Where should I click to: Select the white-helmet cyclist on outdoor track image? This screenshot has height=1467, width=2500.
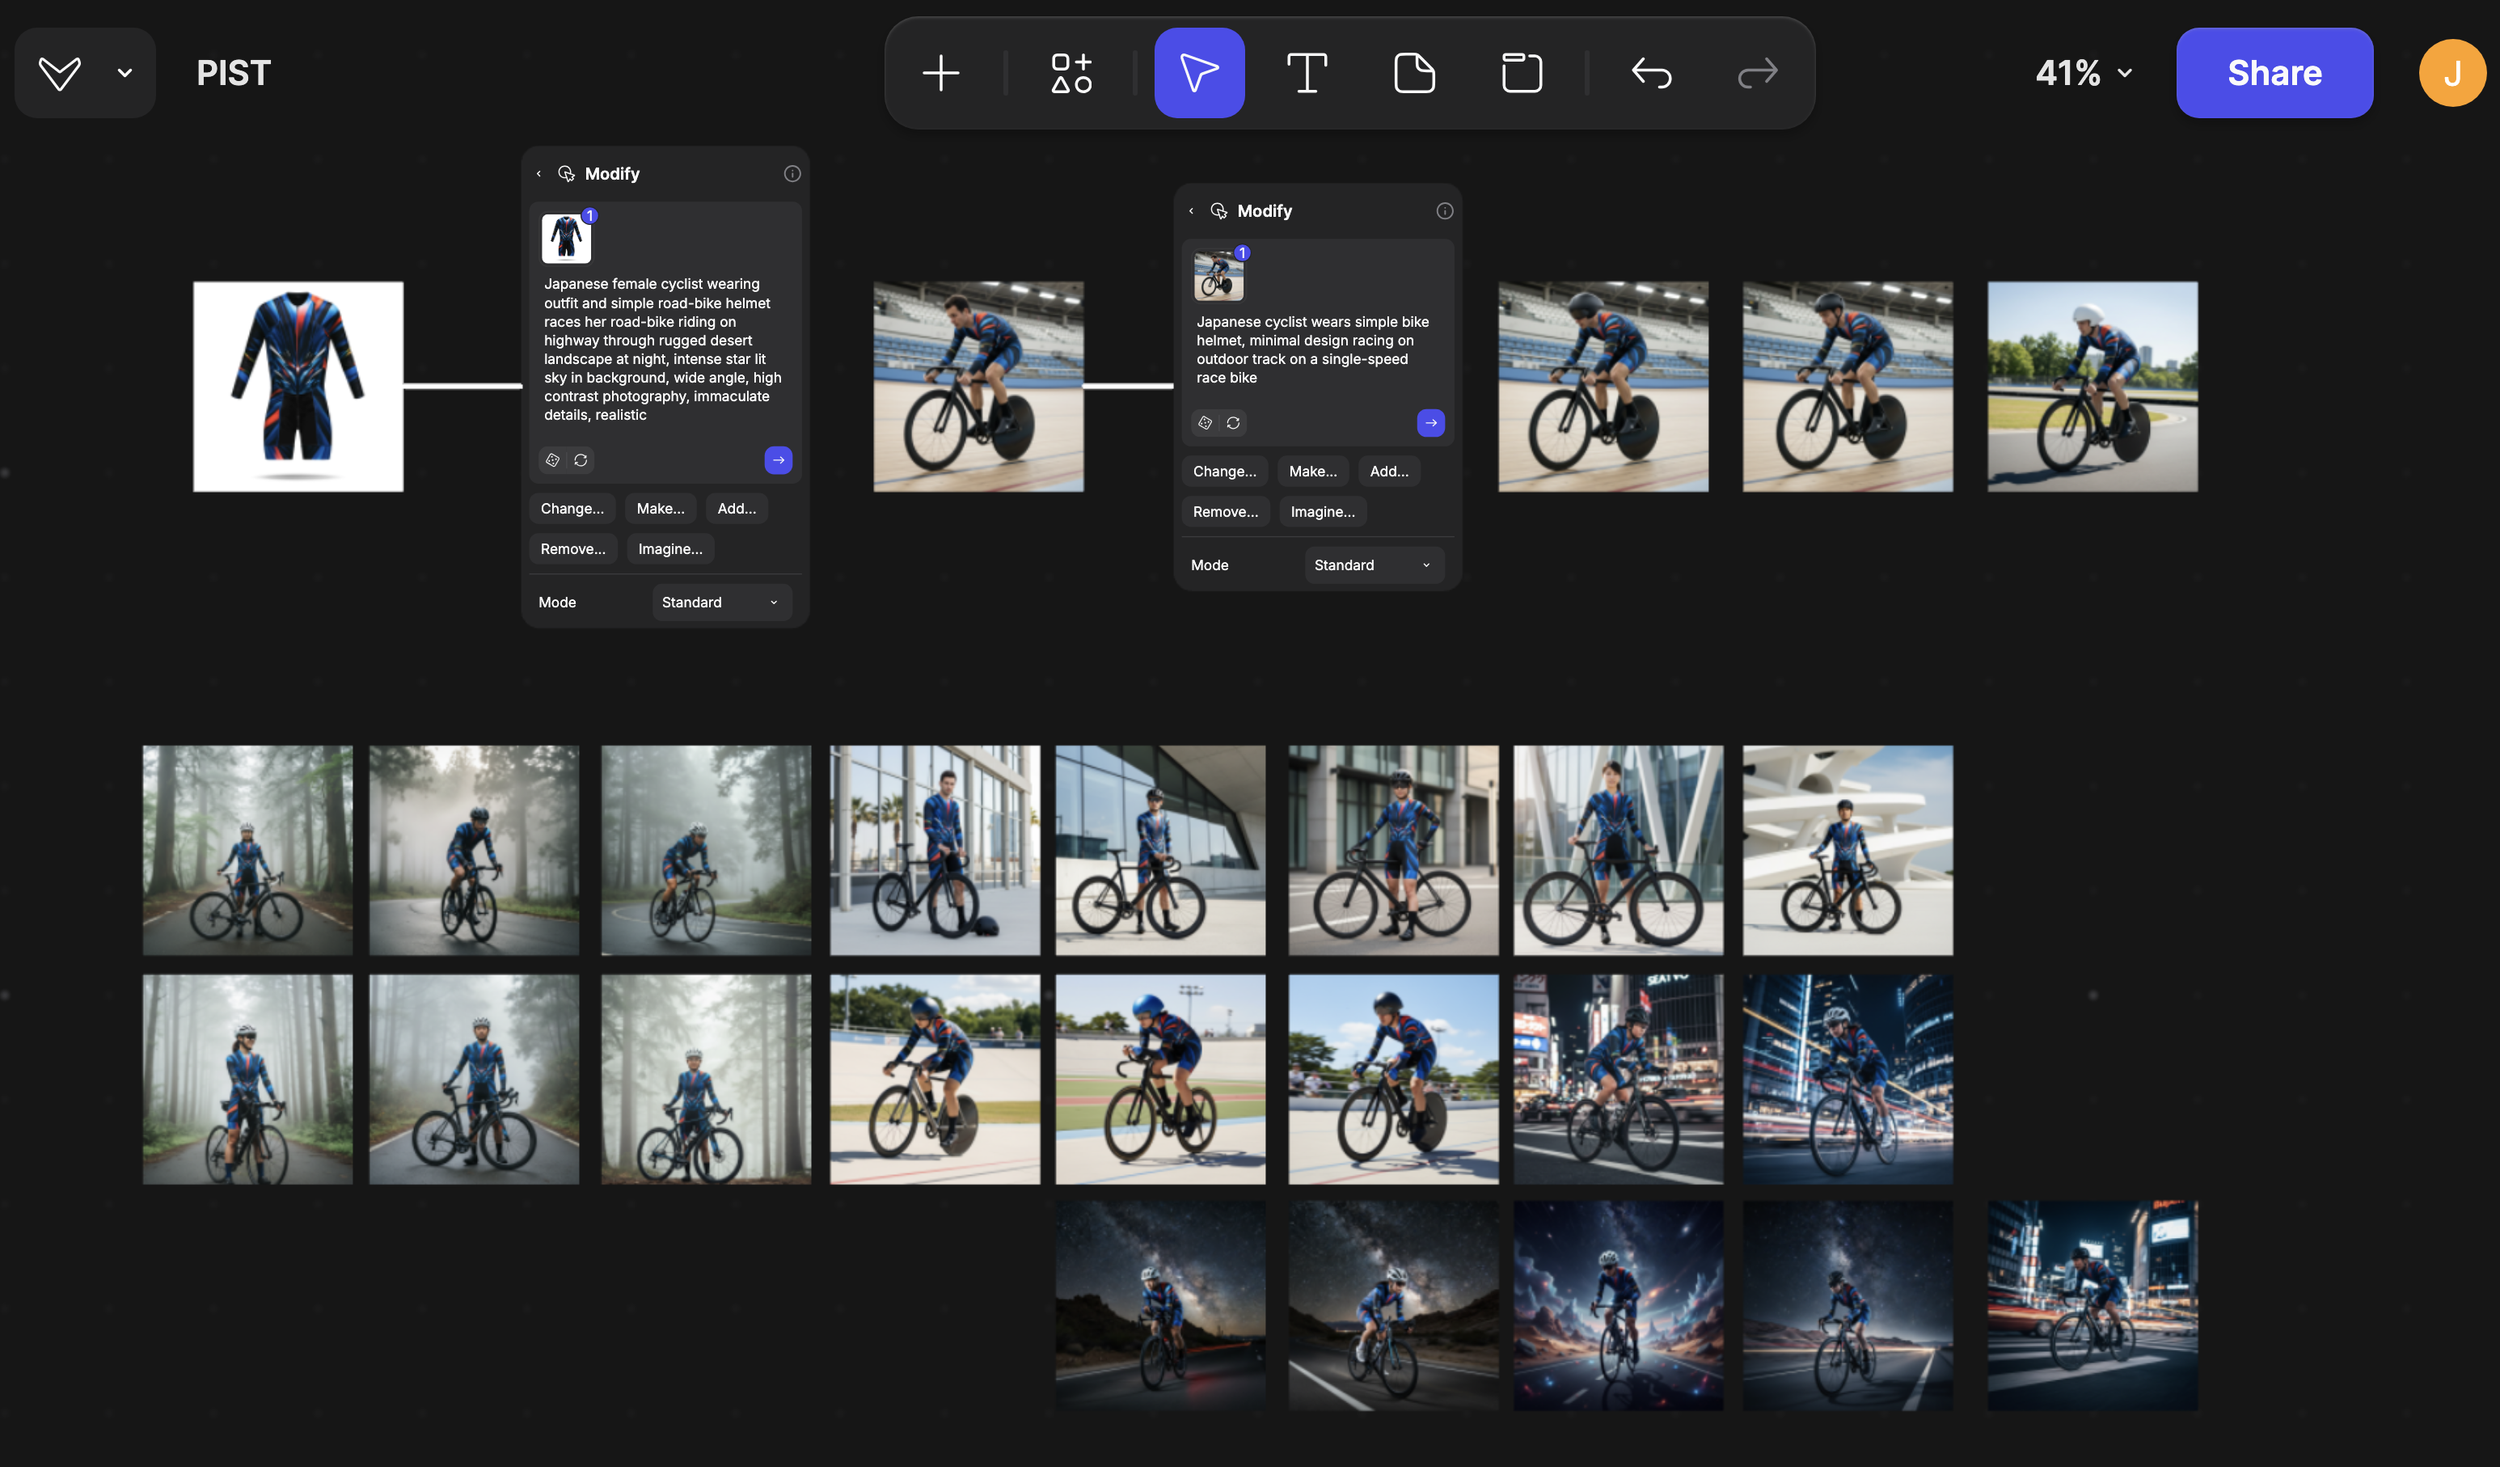coord(2092,387)
